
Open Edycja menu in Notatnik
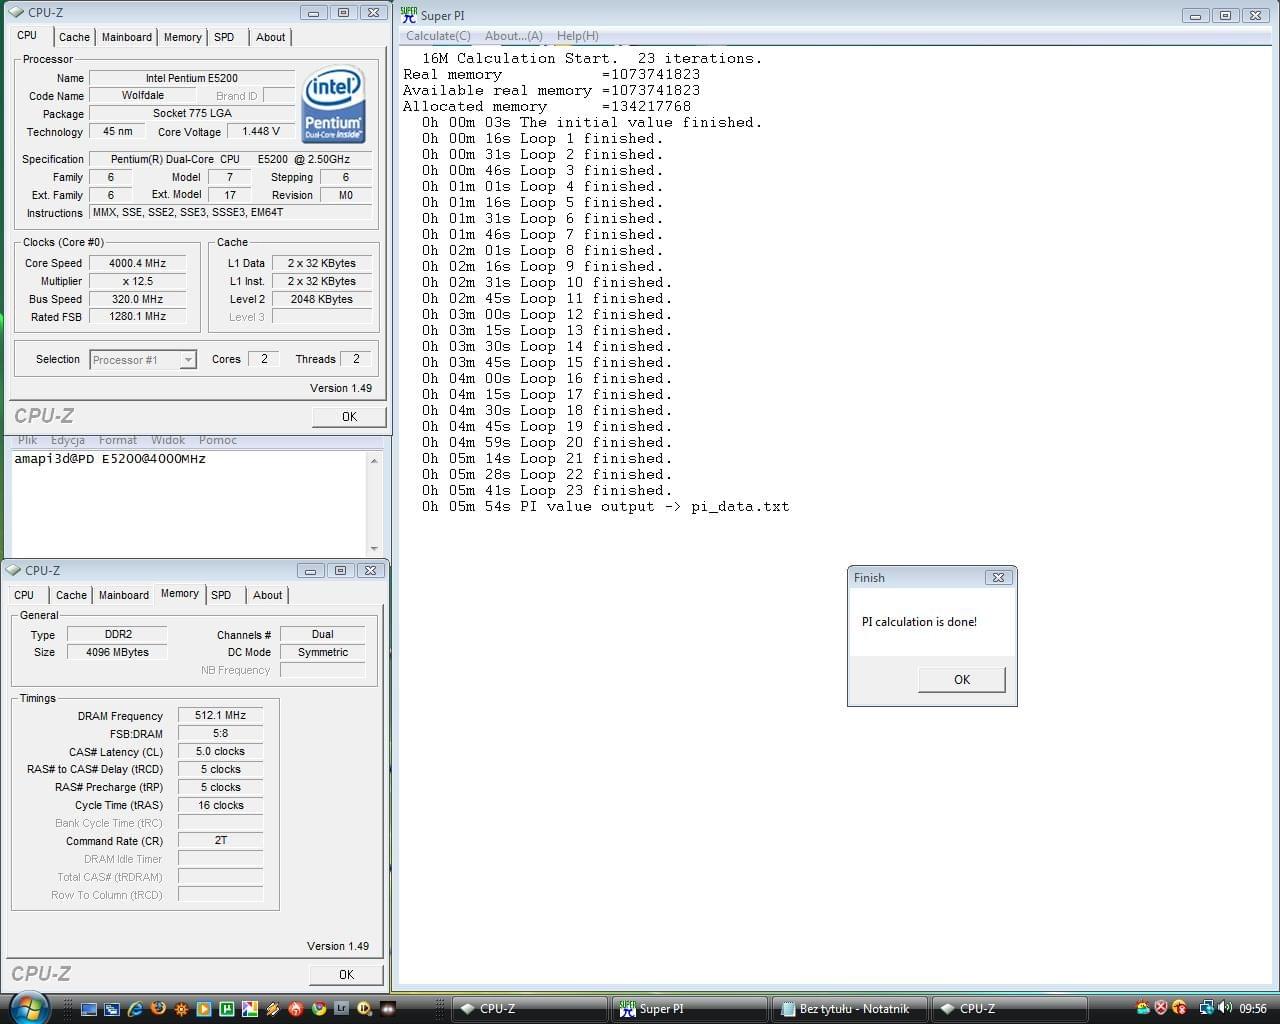(x=67, y=440)
